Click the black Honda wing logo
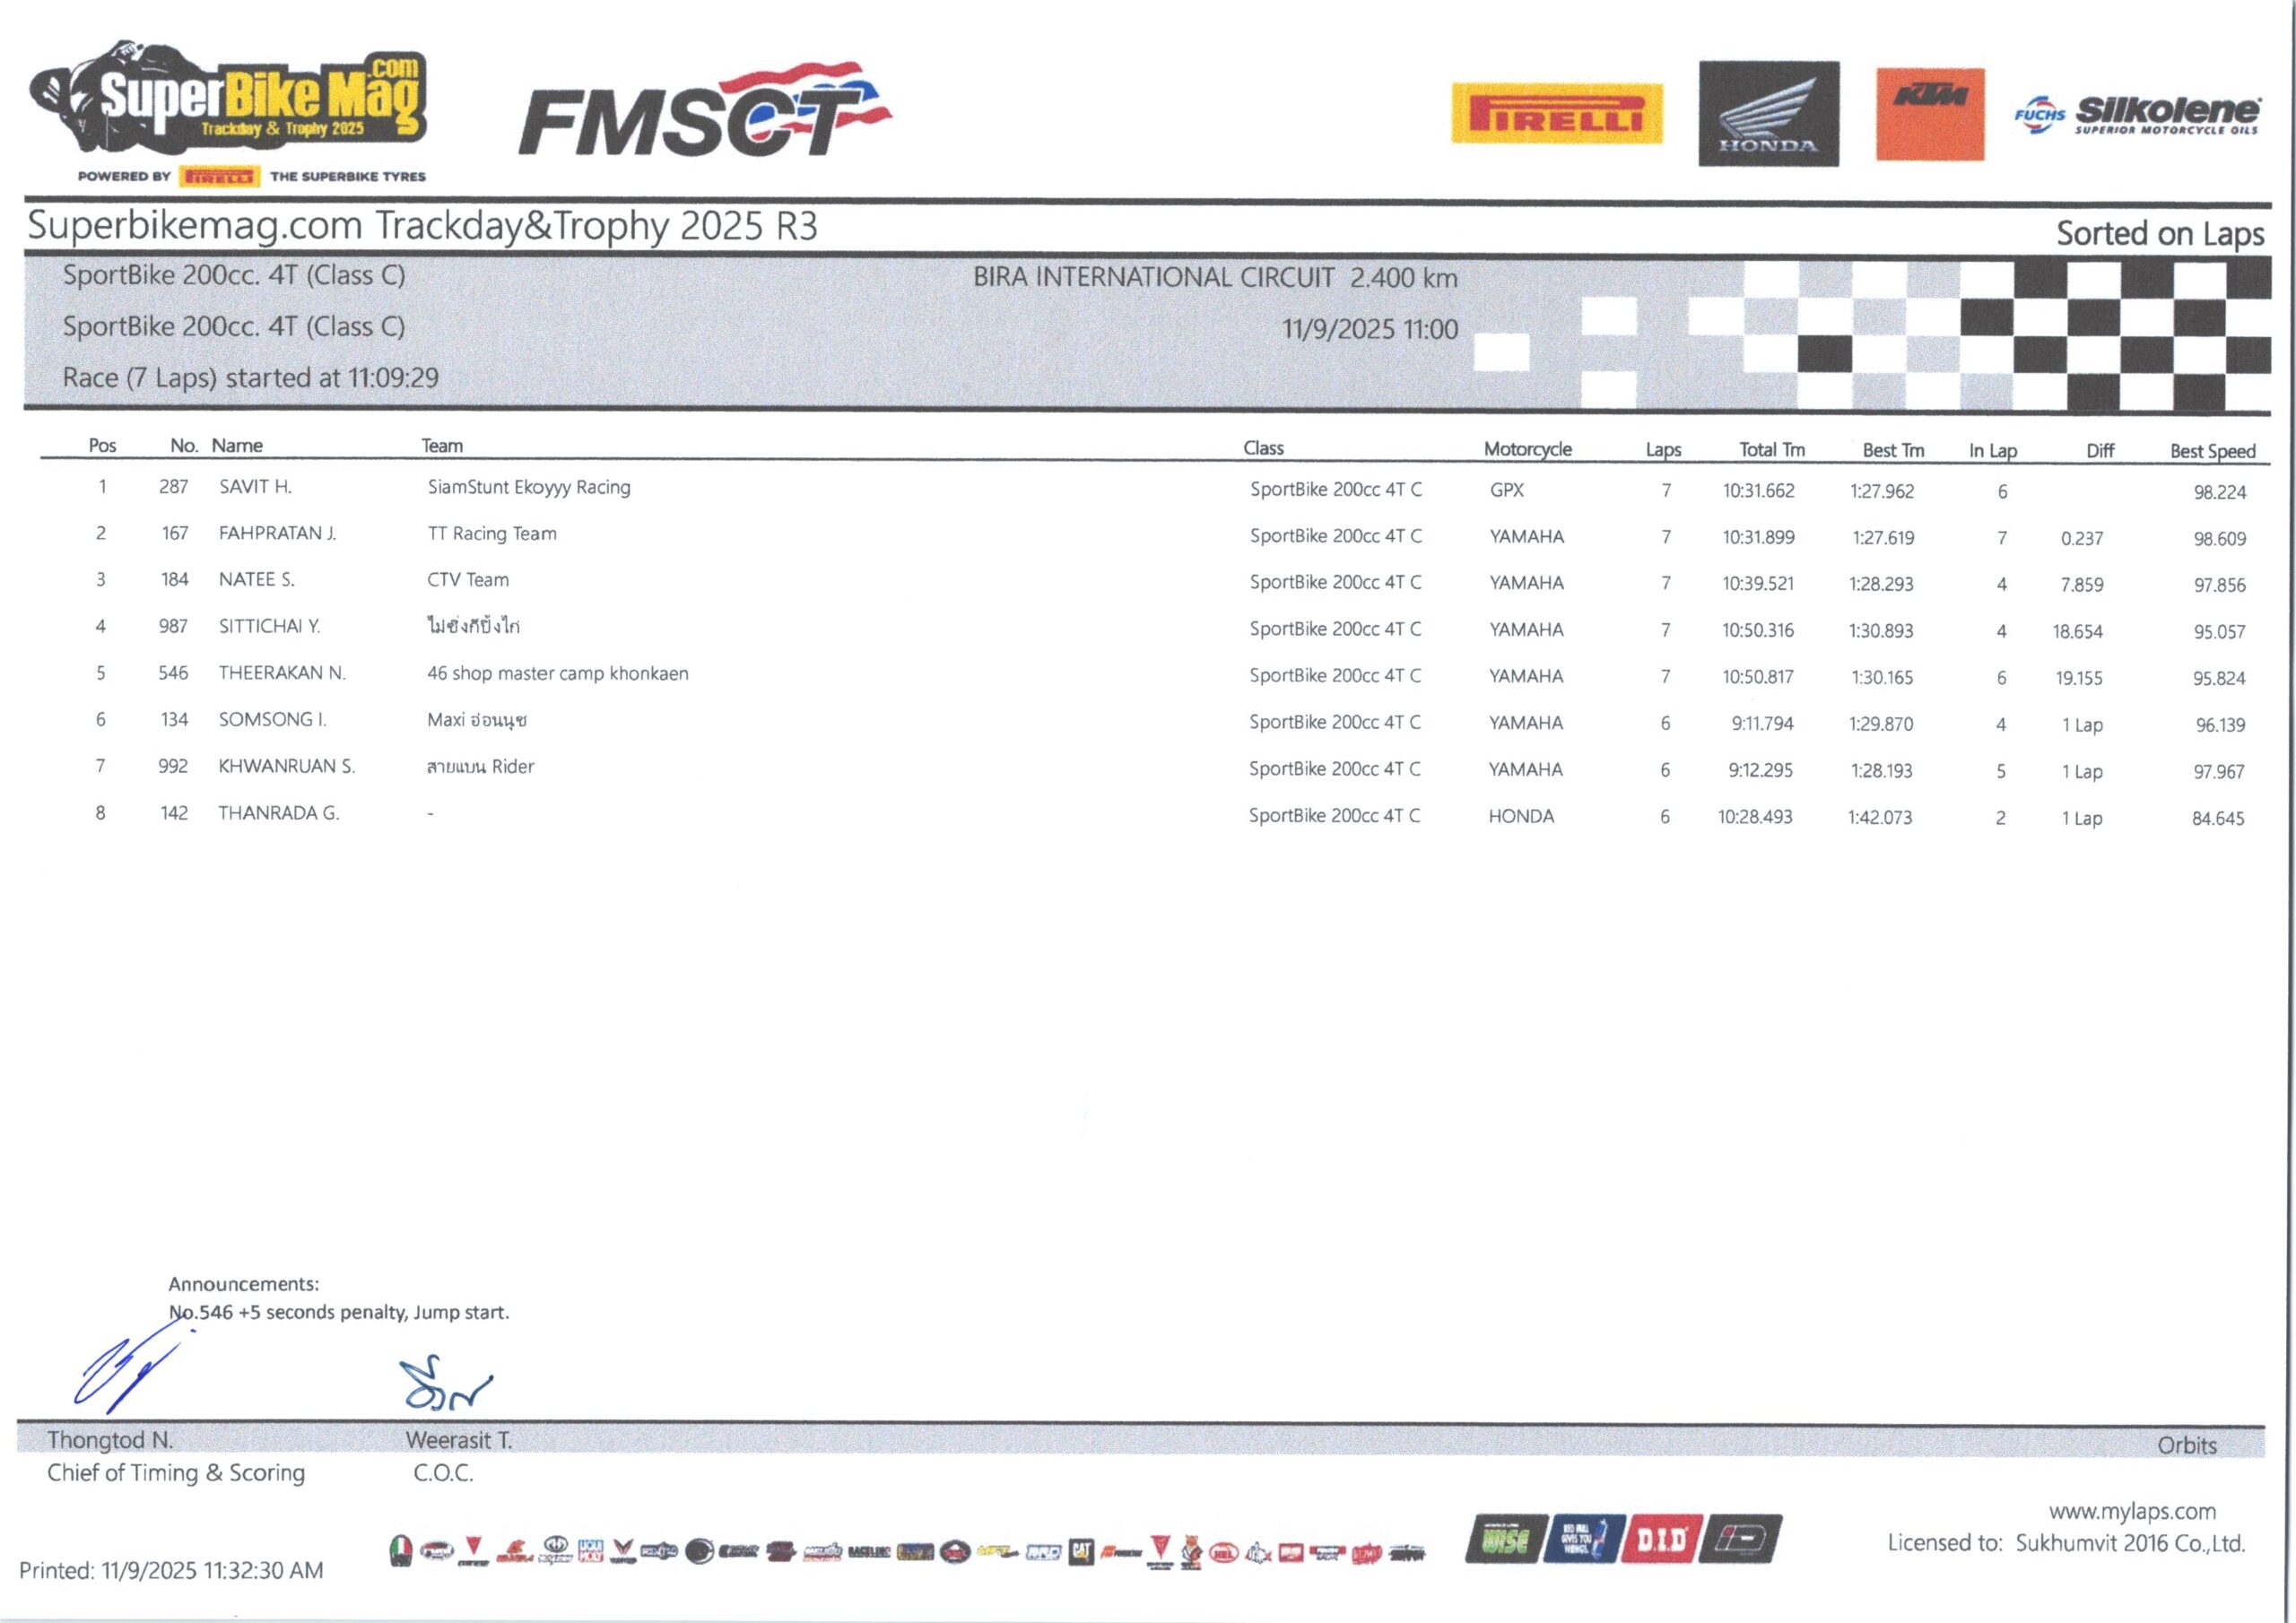 [x=1768, y=114]
